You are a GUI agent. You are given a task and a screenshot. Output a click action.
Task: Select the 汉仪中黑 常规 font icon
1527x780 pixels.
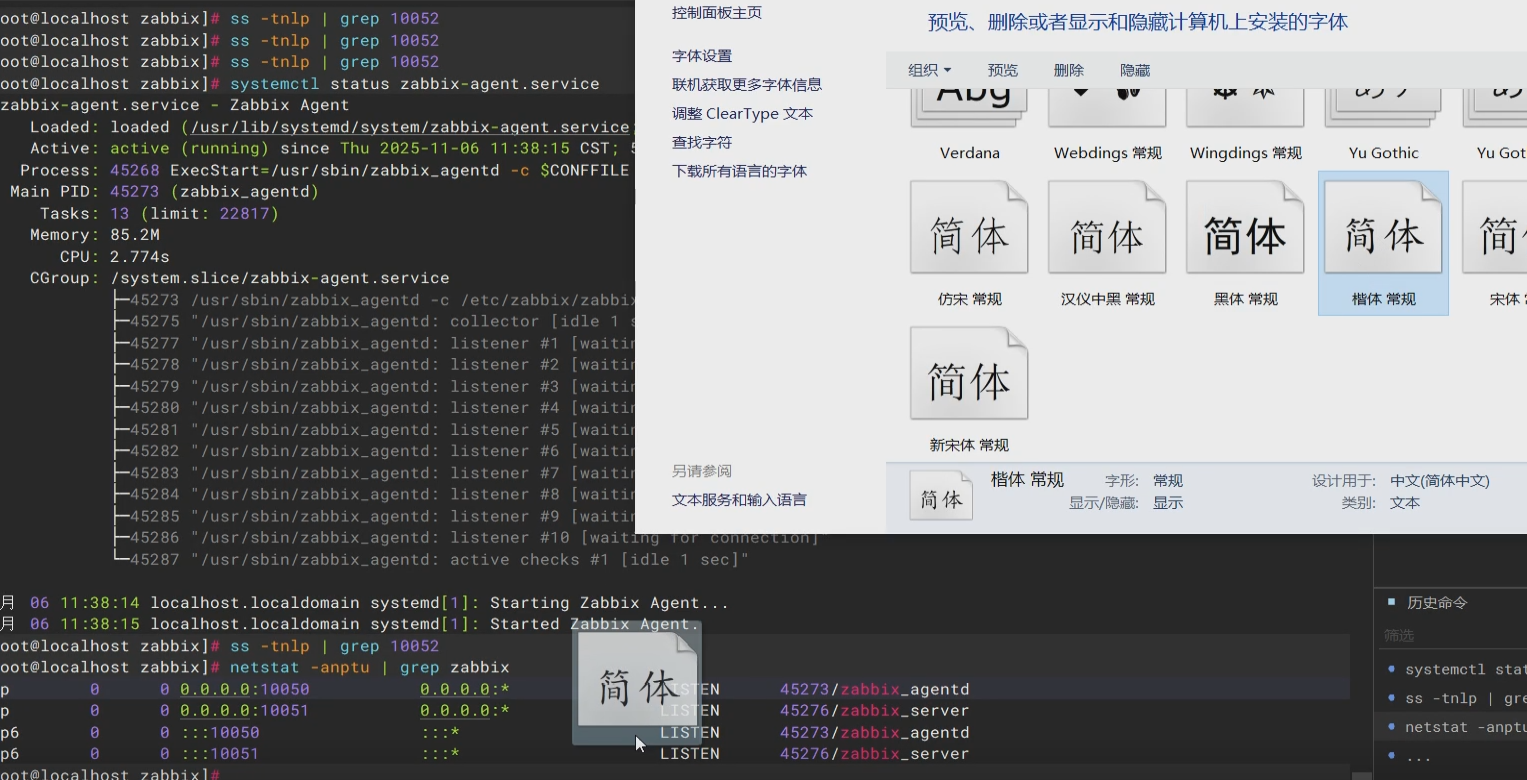coord(1107,228)
